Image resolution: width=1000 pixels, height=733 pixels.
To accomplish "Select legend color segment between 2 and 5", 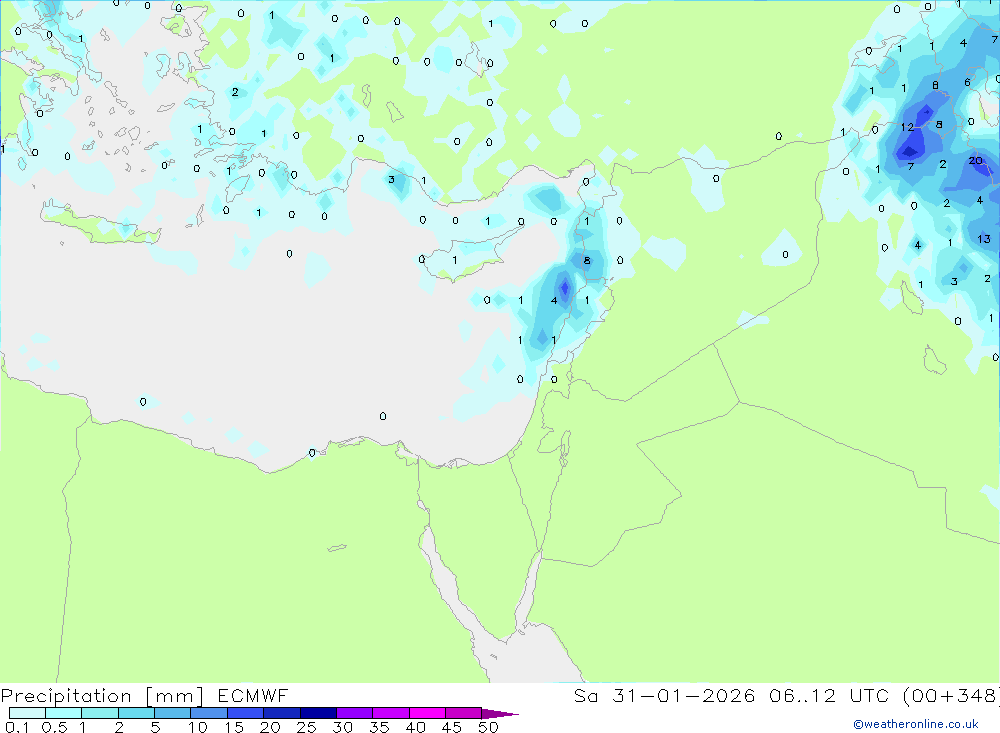I will click(136, 713).
